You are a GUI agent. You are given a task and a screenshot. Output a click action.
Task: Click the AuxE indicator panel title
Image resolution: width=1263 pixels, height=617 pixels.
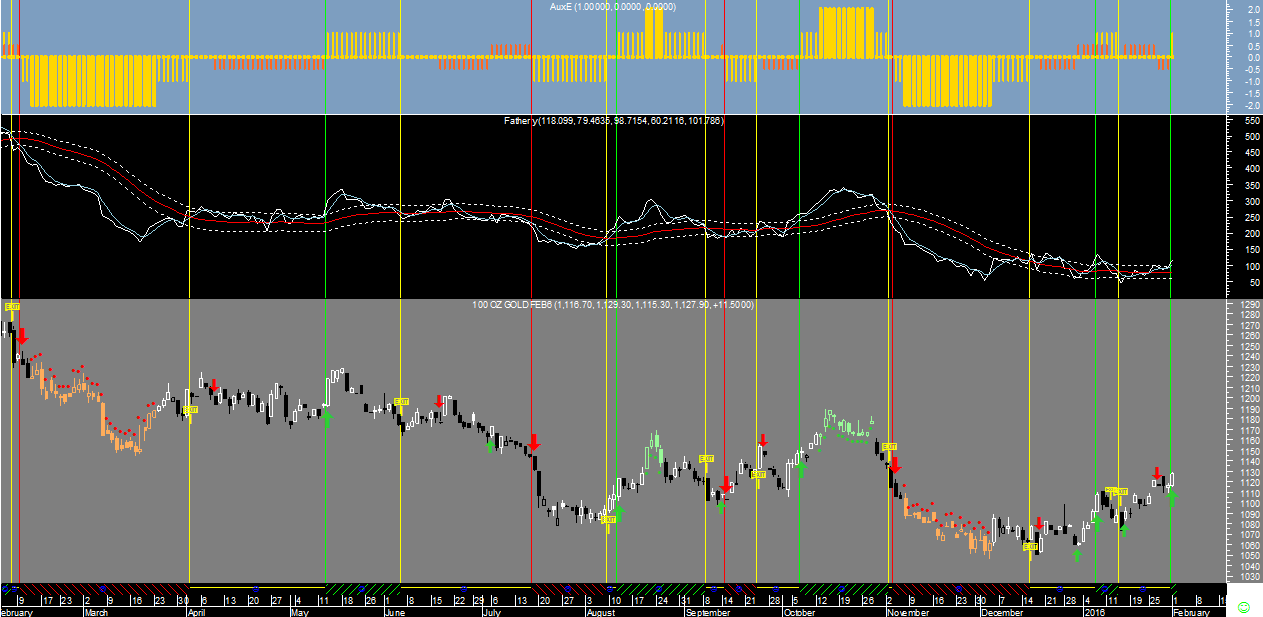click(x=612, y=7)
